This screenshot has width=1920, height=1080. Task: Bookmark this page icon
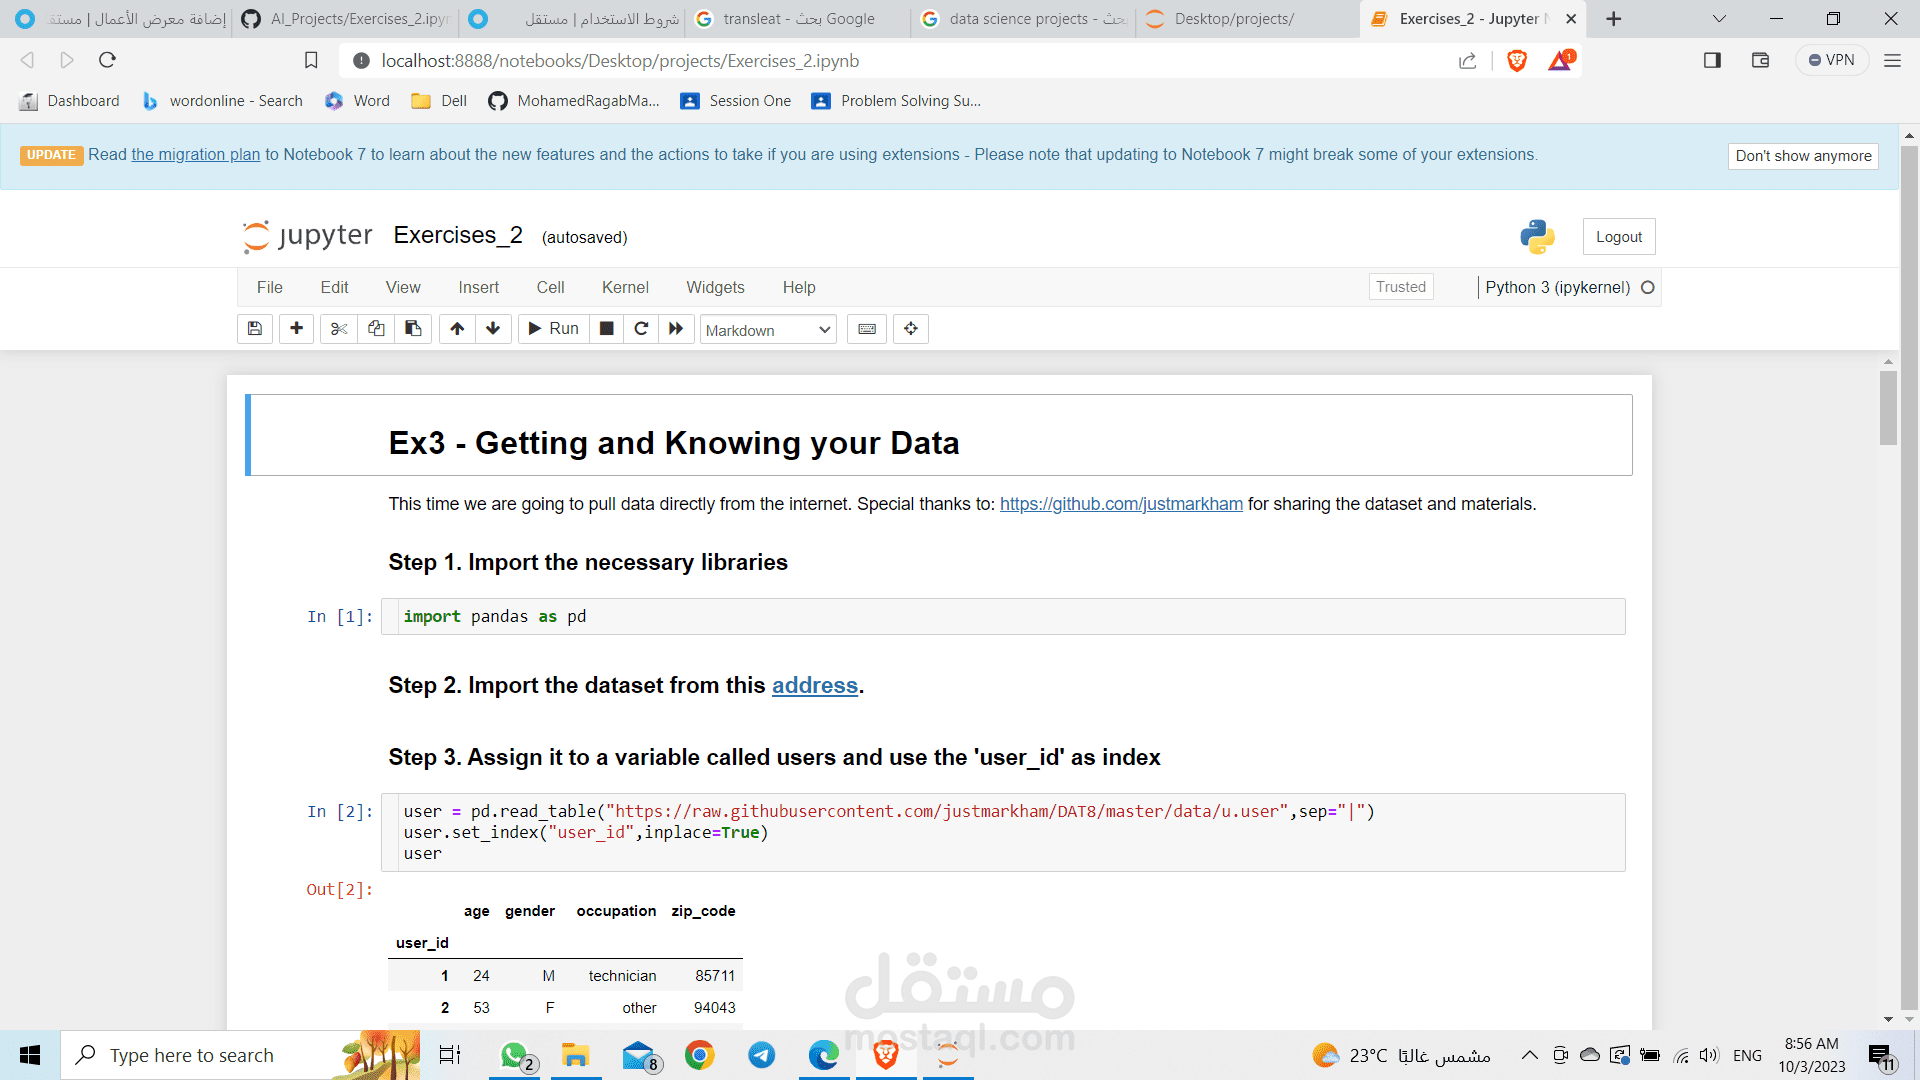tap(311, 61)
